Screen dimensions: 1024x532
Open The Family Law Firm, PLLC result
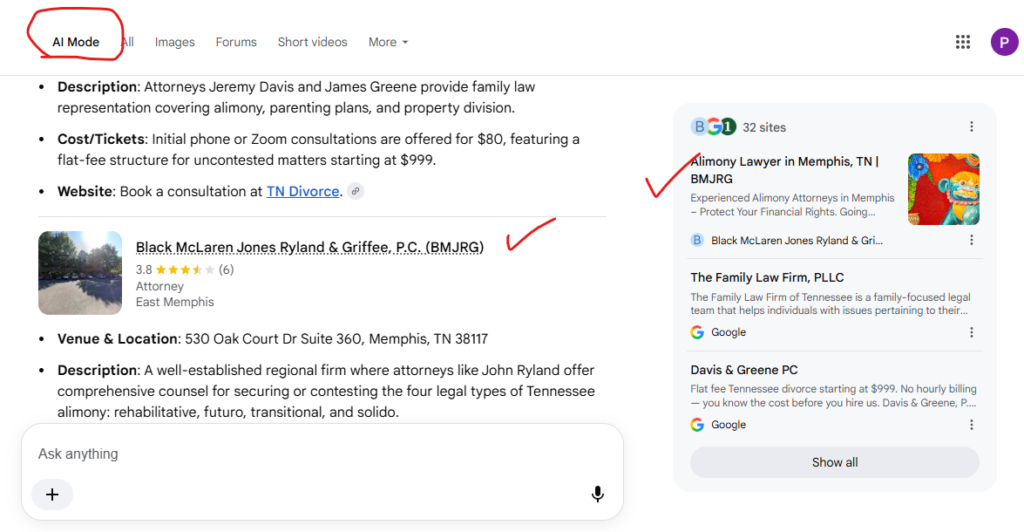point(767,277)
